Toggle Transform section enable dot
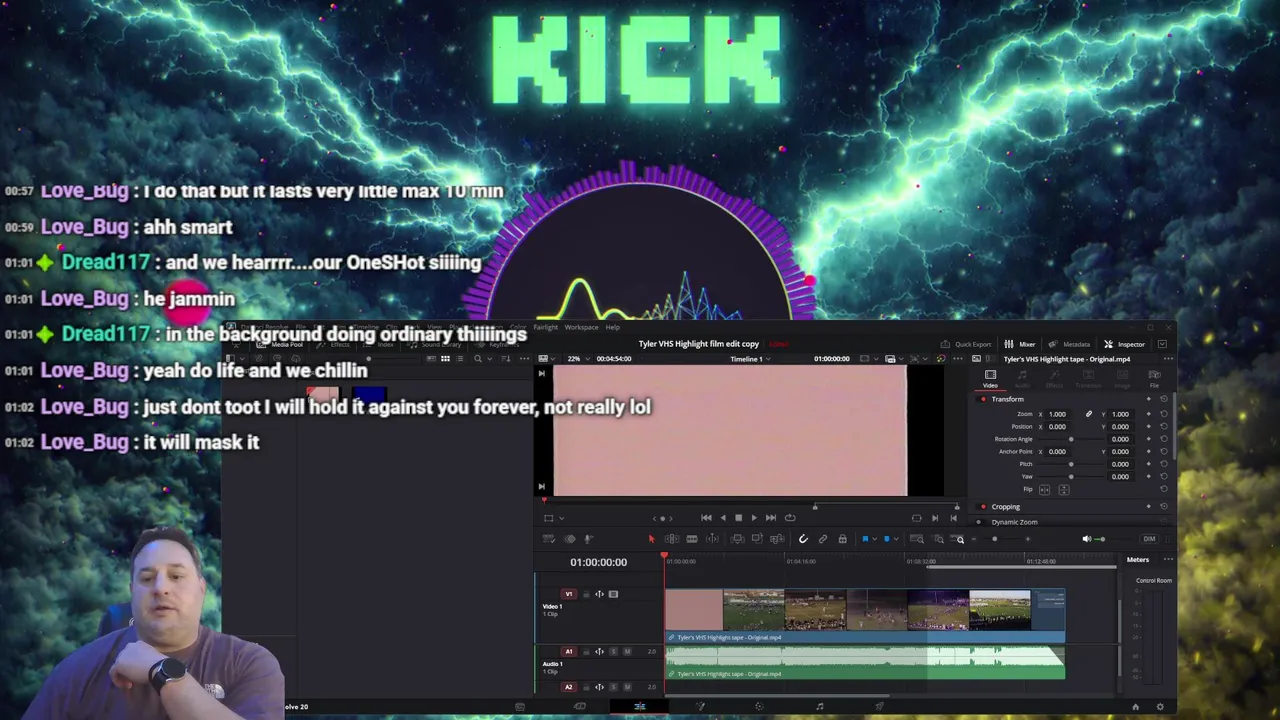The height and width of the screenshot is (720, 1280). [983, 399]
